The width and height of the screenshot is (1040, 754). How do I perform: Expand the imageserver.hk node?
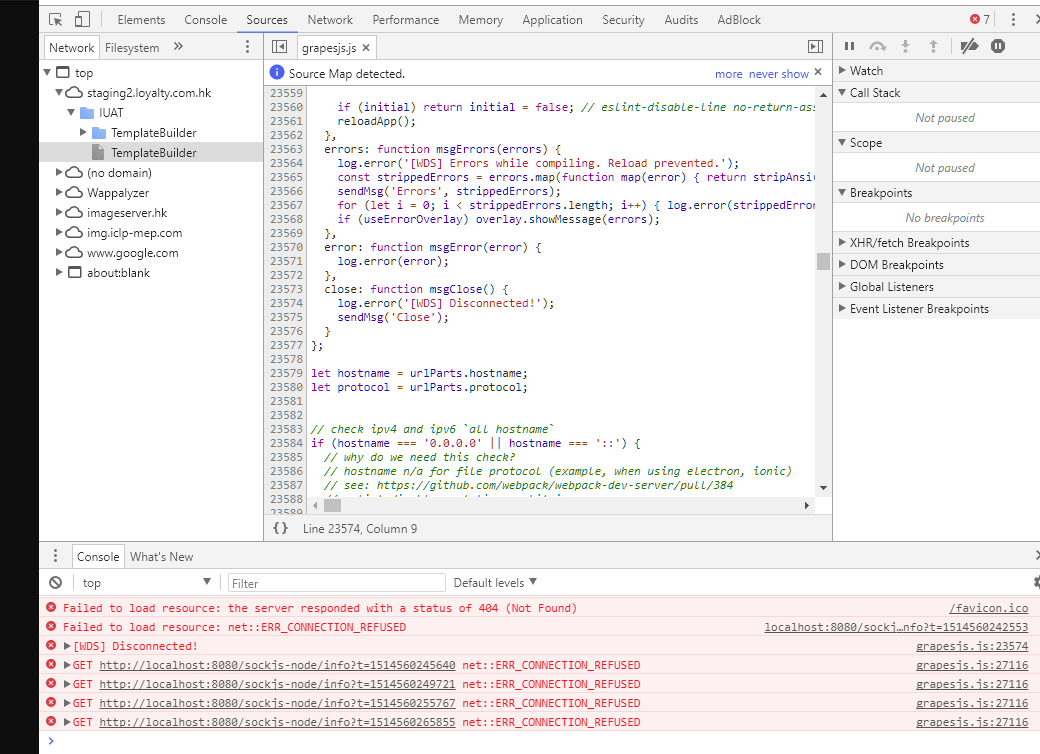tap(59, 212)
